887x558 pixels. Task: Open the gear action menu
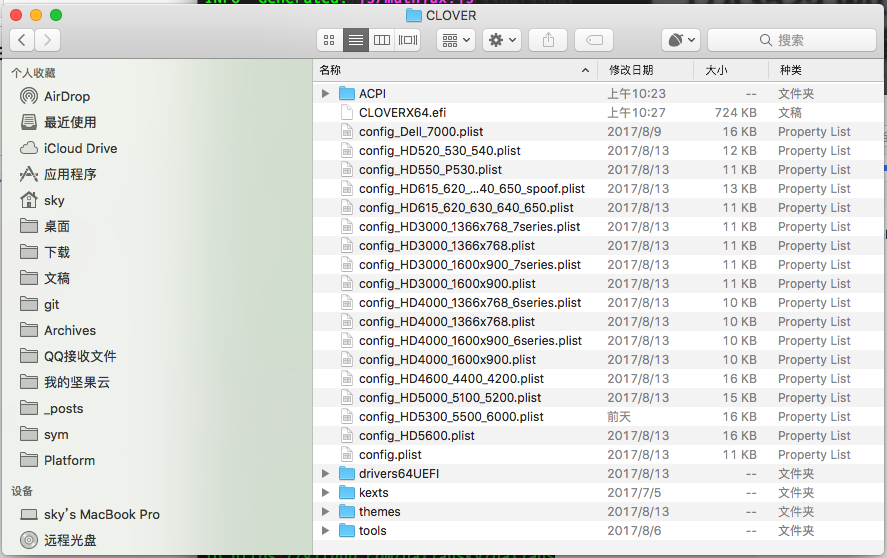502,40
